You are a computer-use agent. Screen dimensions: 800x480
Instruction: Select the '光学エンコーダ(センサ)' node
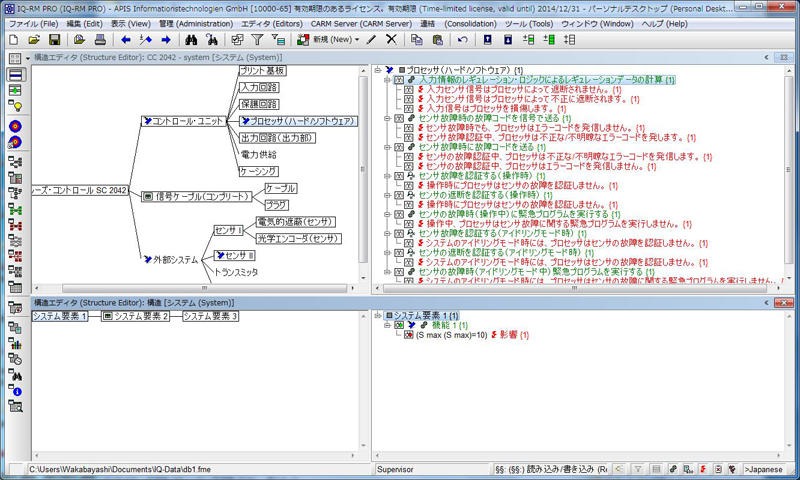(298, 238)
